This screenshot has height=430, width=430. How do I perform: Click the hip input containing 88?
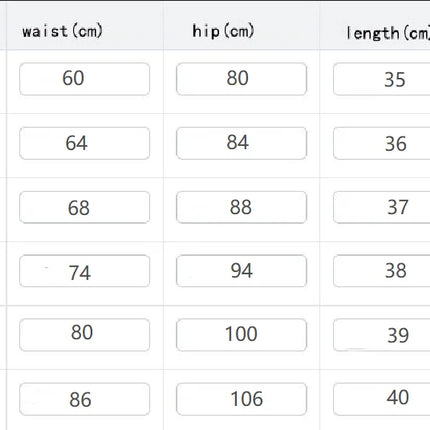click(x=241, y=207)
